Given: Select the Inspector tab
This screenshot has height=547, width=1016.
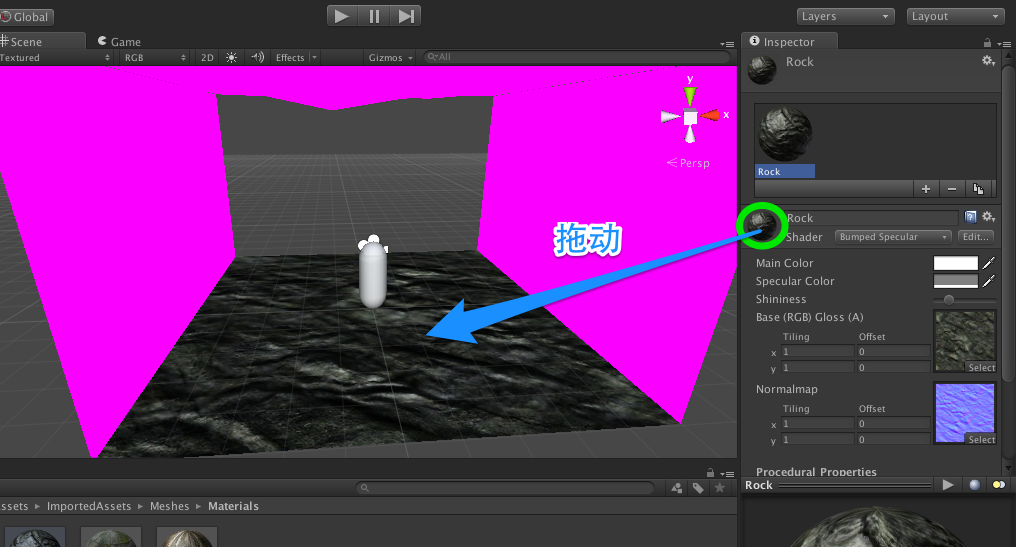Looking at the screenshot, I should (x=789, y=41).
